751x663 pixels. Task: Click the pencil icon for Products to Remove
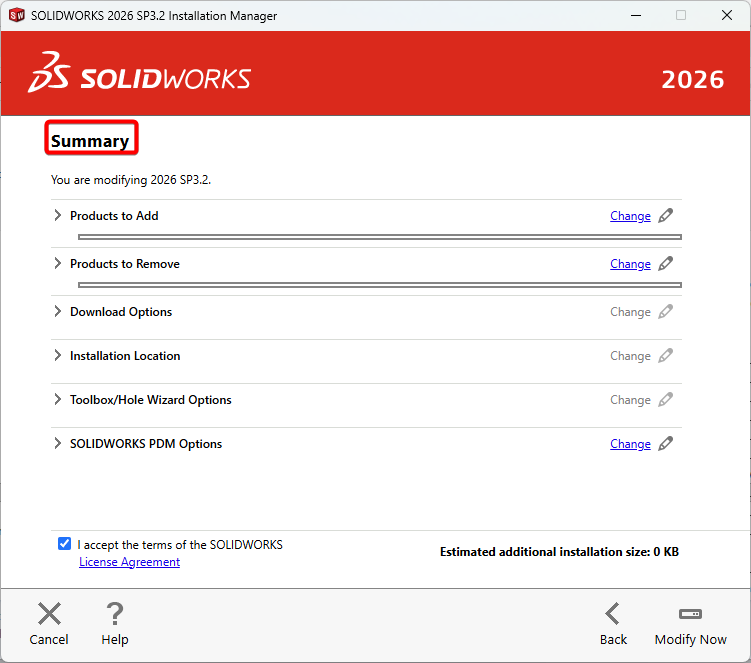click(x=665, y=263)
